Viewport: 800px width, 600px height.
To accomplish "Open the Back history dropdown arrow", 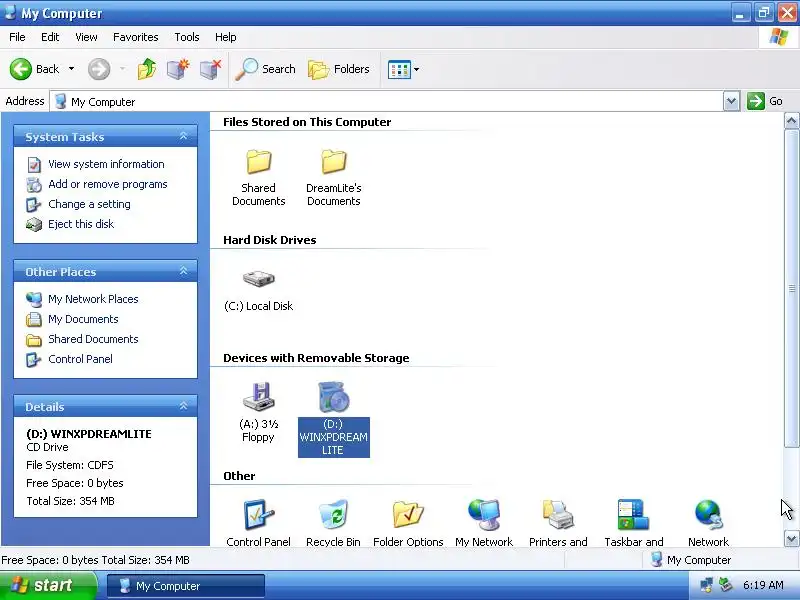I will click(x=71, y=69).
